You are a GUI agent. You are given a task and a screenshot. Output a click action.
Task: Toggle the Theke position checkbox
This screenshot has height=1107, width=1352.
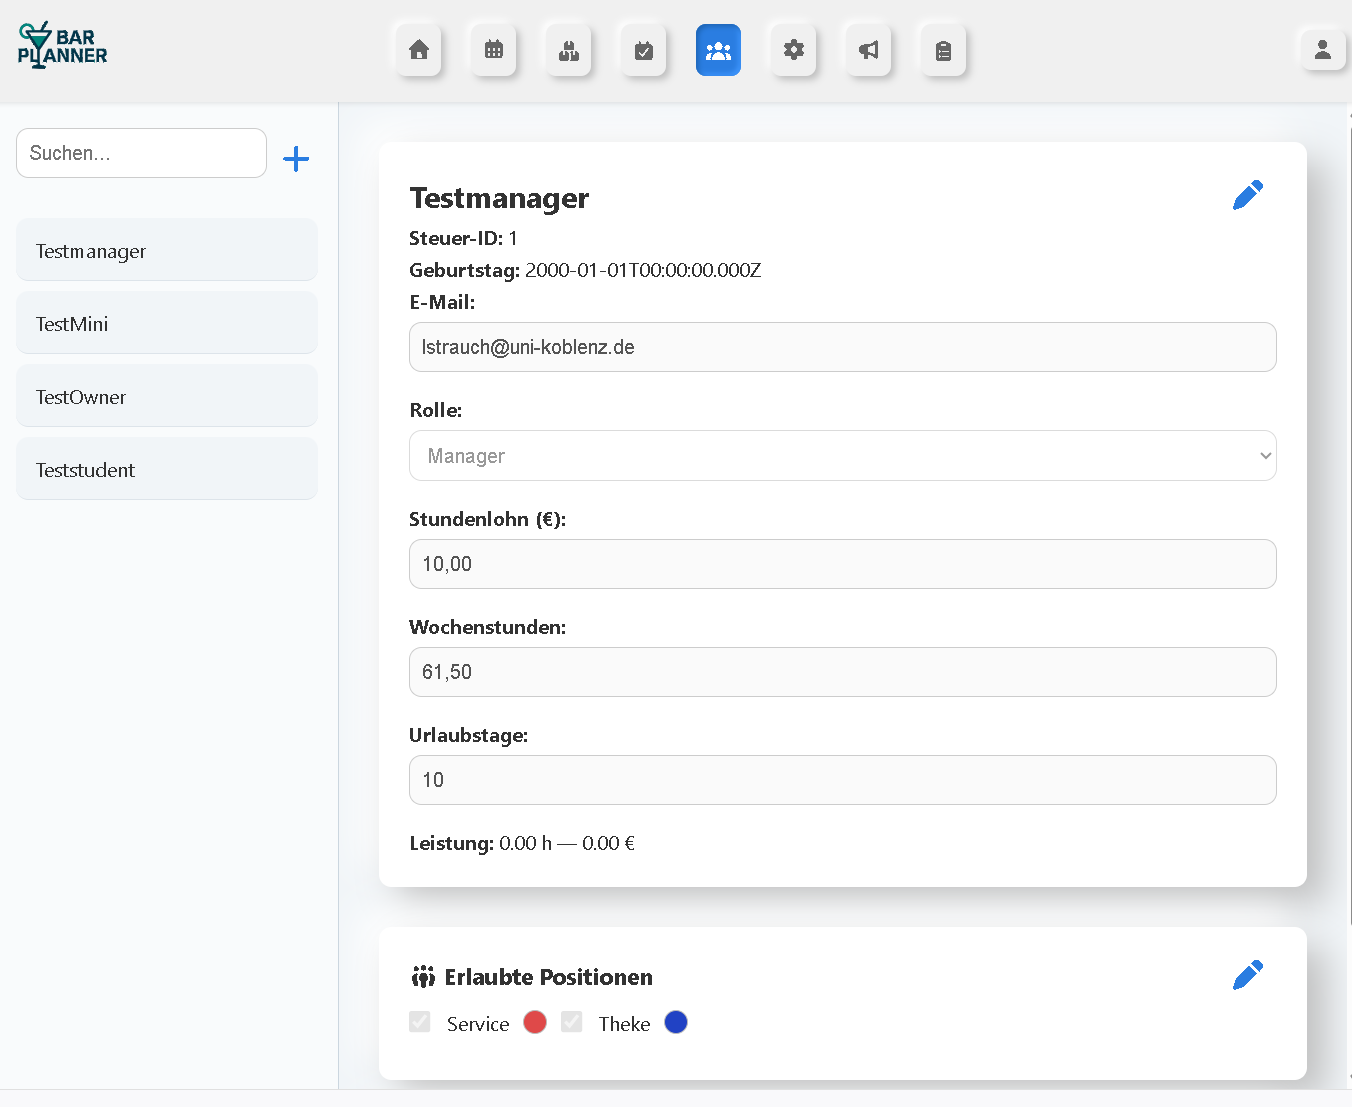pyautogui.click(x=571, y=1022)
